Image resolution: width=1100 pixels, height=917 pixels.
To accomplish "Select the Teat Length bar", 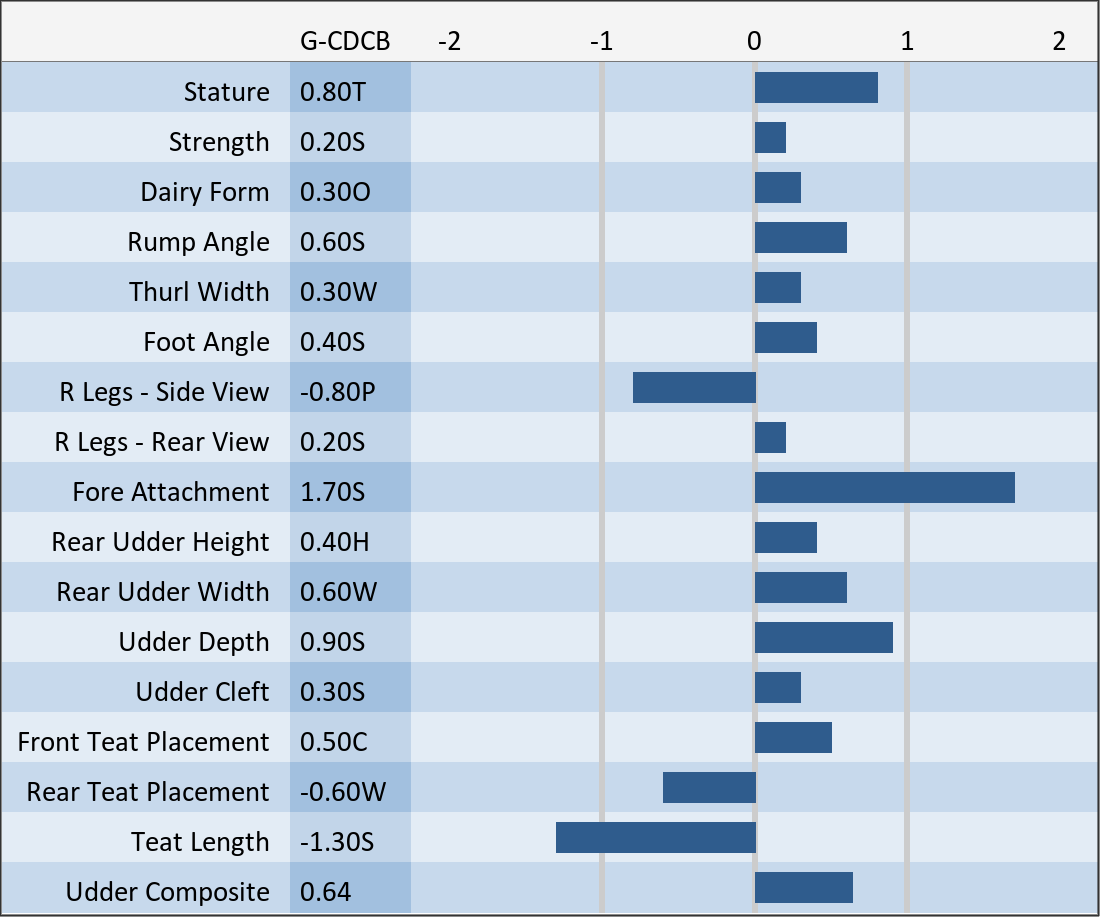I will 655,838.
